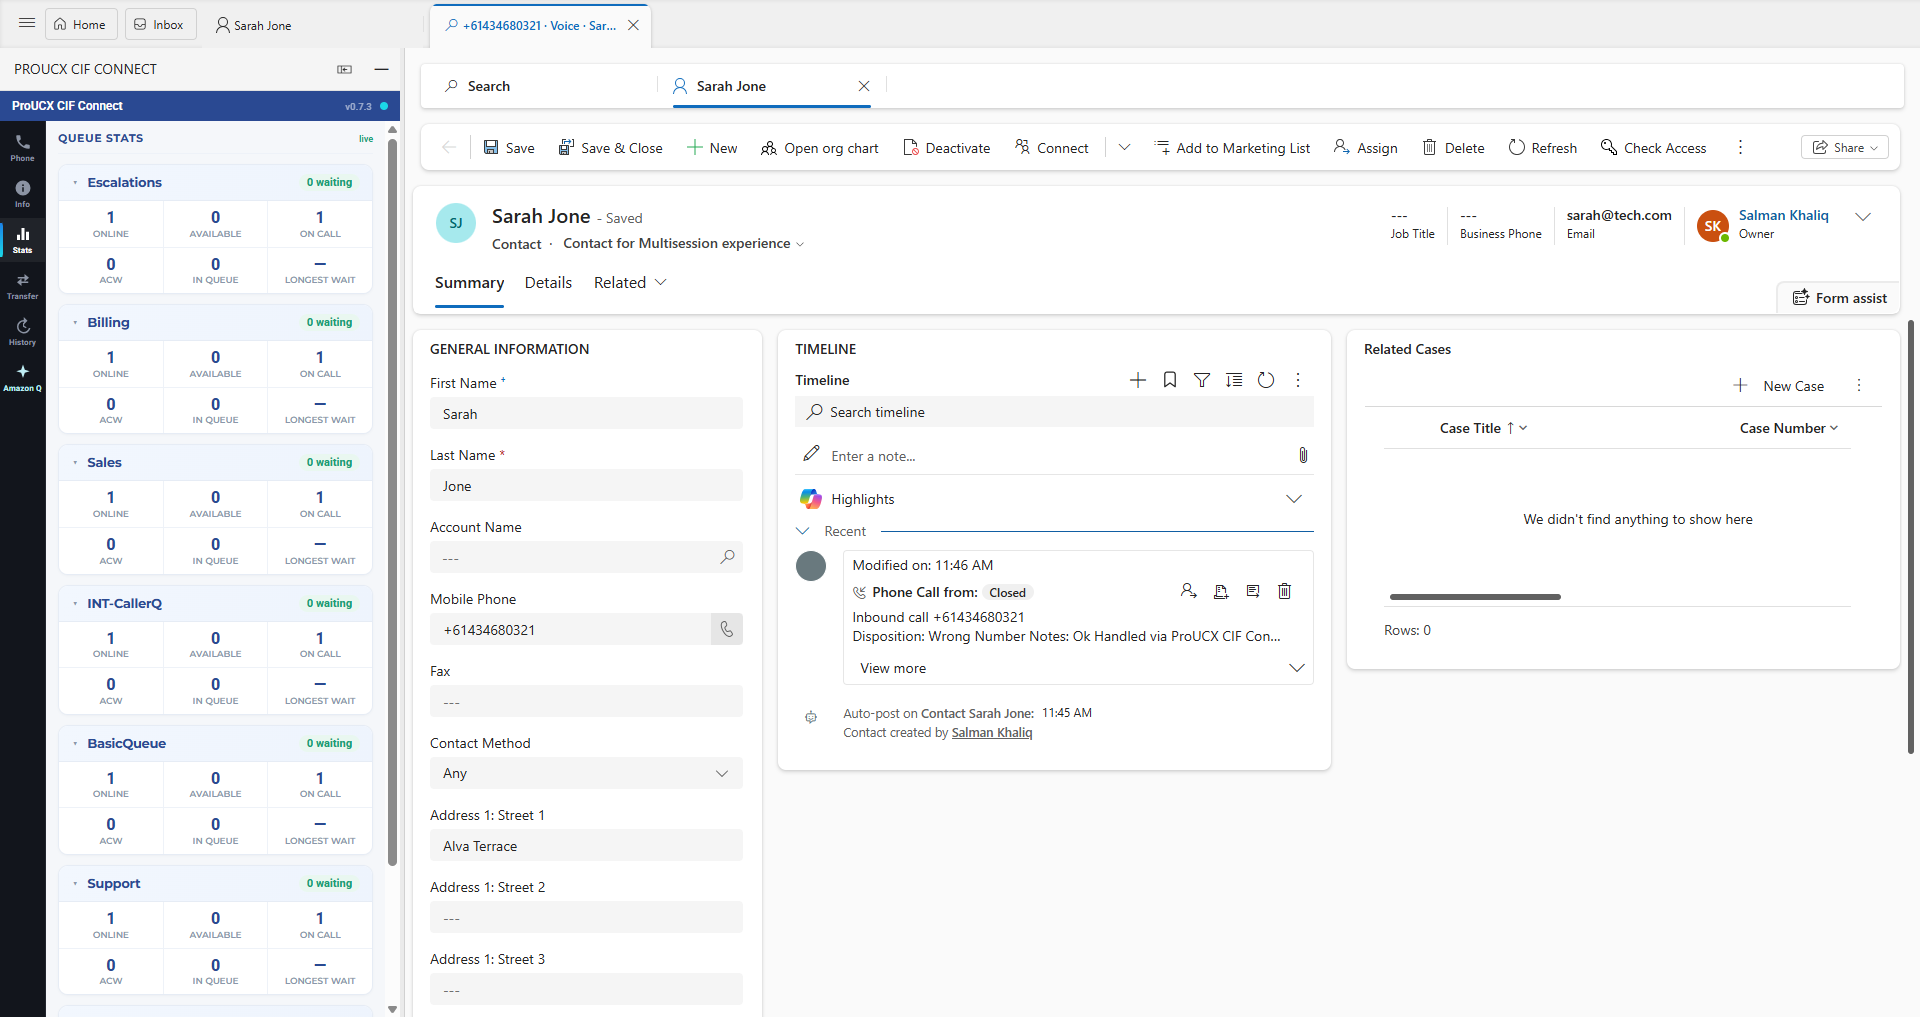Screen dimensions: 1920x1017
Task: Collapse the Support queue
Action: click(75, 884)
